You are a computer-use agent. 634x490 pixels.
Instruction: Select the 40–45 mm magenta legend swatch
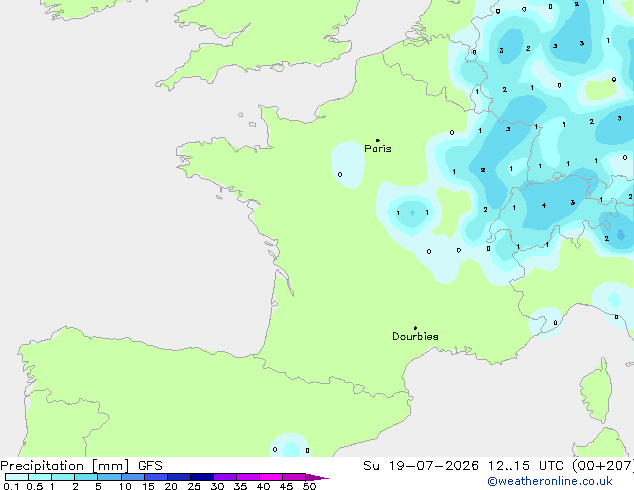coord(271,477)
